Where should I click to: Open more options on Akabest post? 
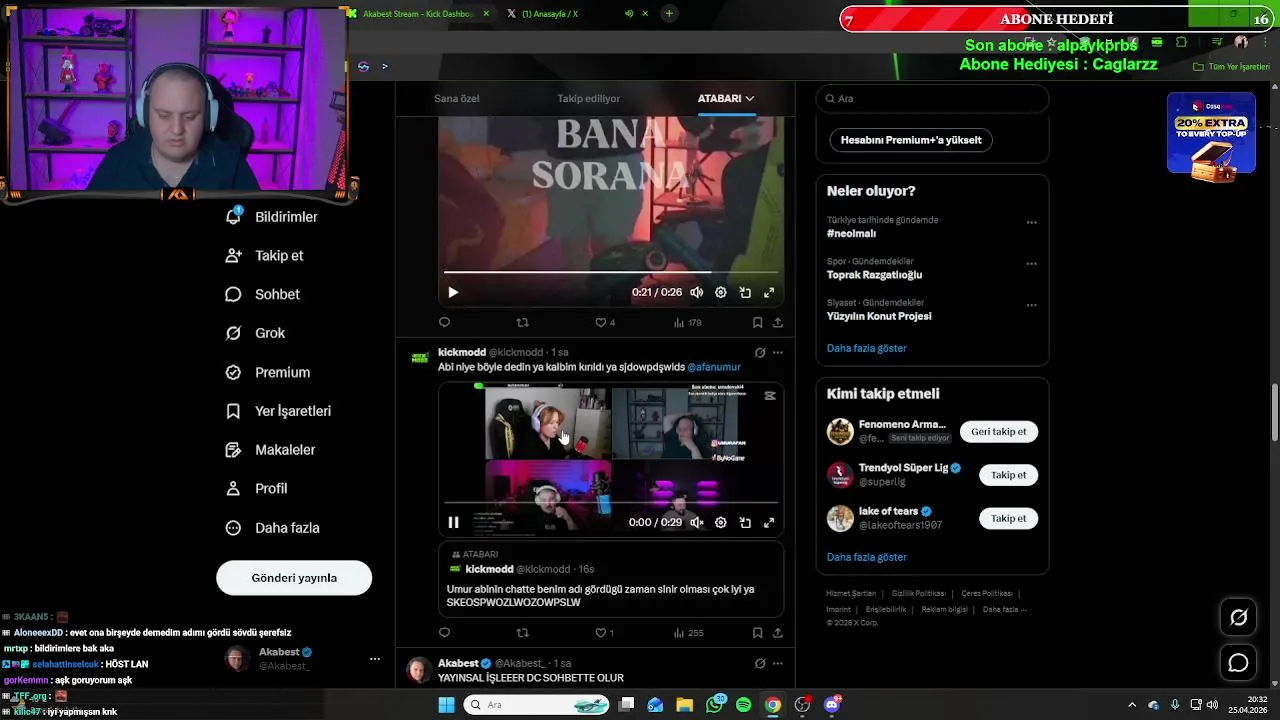[x=778, y=664]
